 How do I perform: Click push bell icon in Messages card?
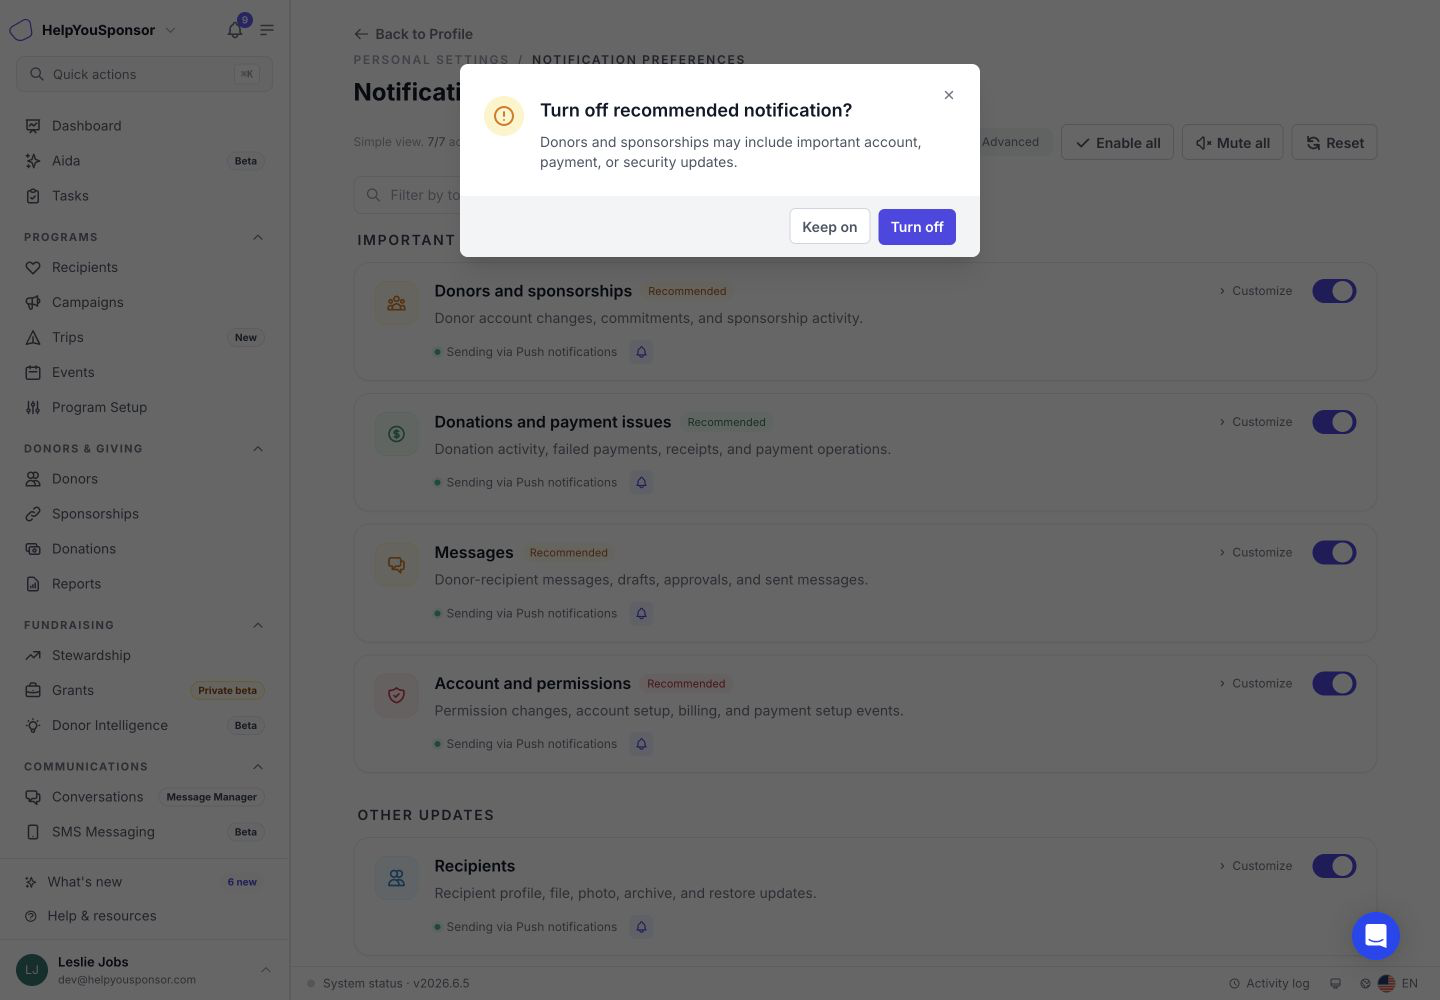[x=642, y=613]
